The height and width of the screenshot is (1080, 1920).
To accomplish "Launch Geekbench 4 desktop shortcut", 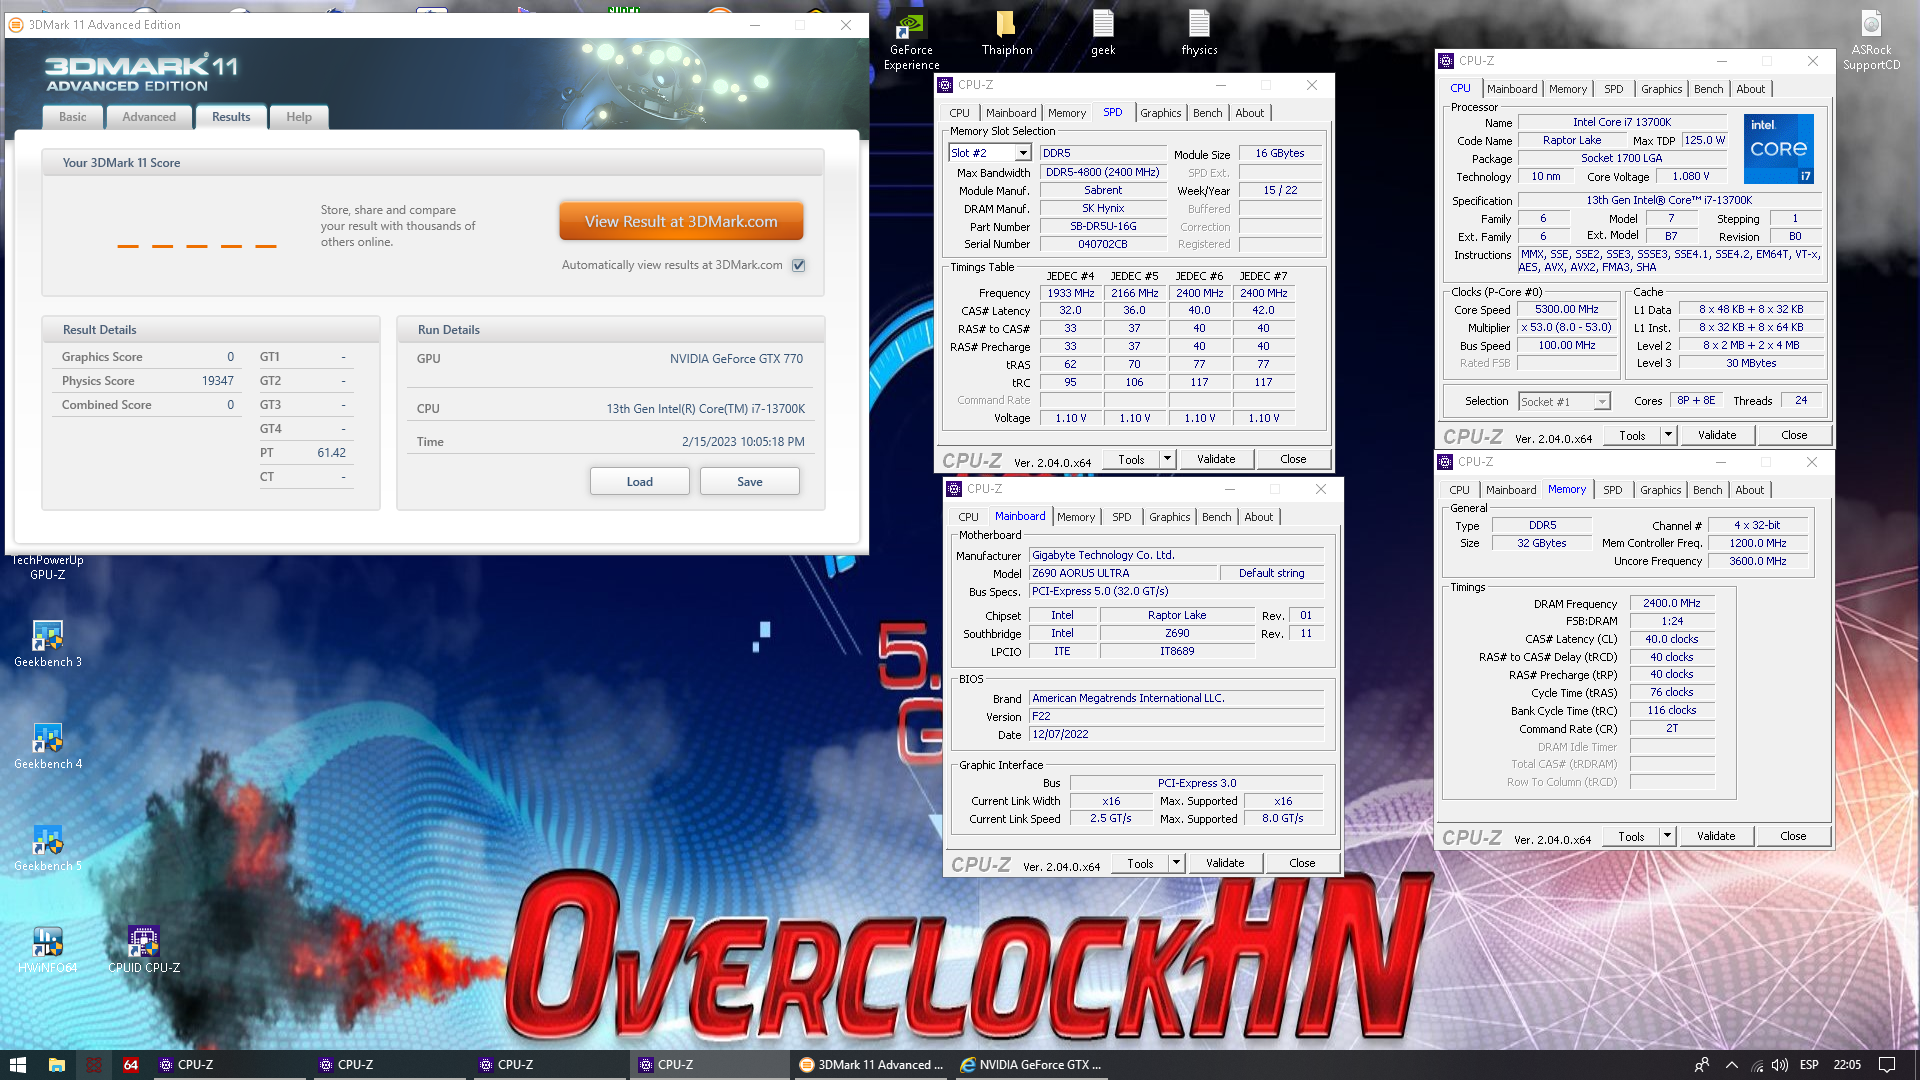I will click(x=48, y=746).
